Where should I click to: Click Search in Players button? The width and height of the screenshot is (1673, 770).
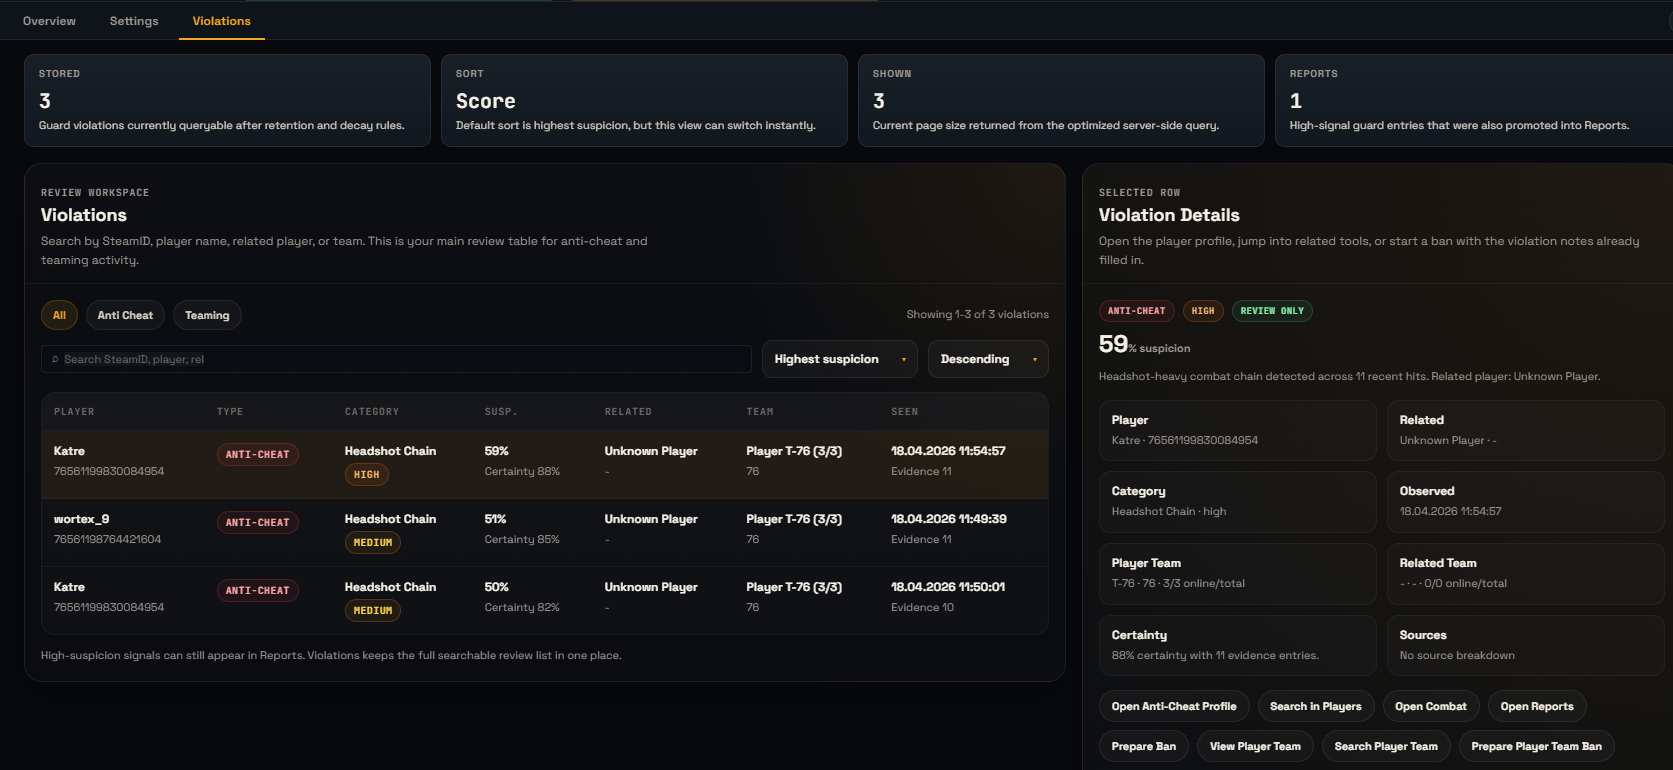(1315, 707)
